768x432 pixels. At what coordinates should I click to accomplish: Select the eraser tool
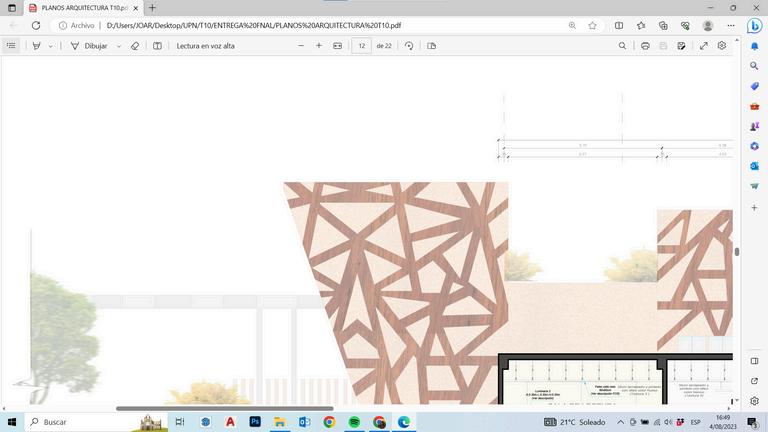click(135, 46)
